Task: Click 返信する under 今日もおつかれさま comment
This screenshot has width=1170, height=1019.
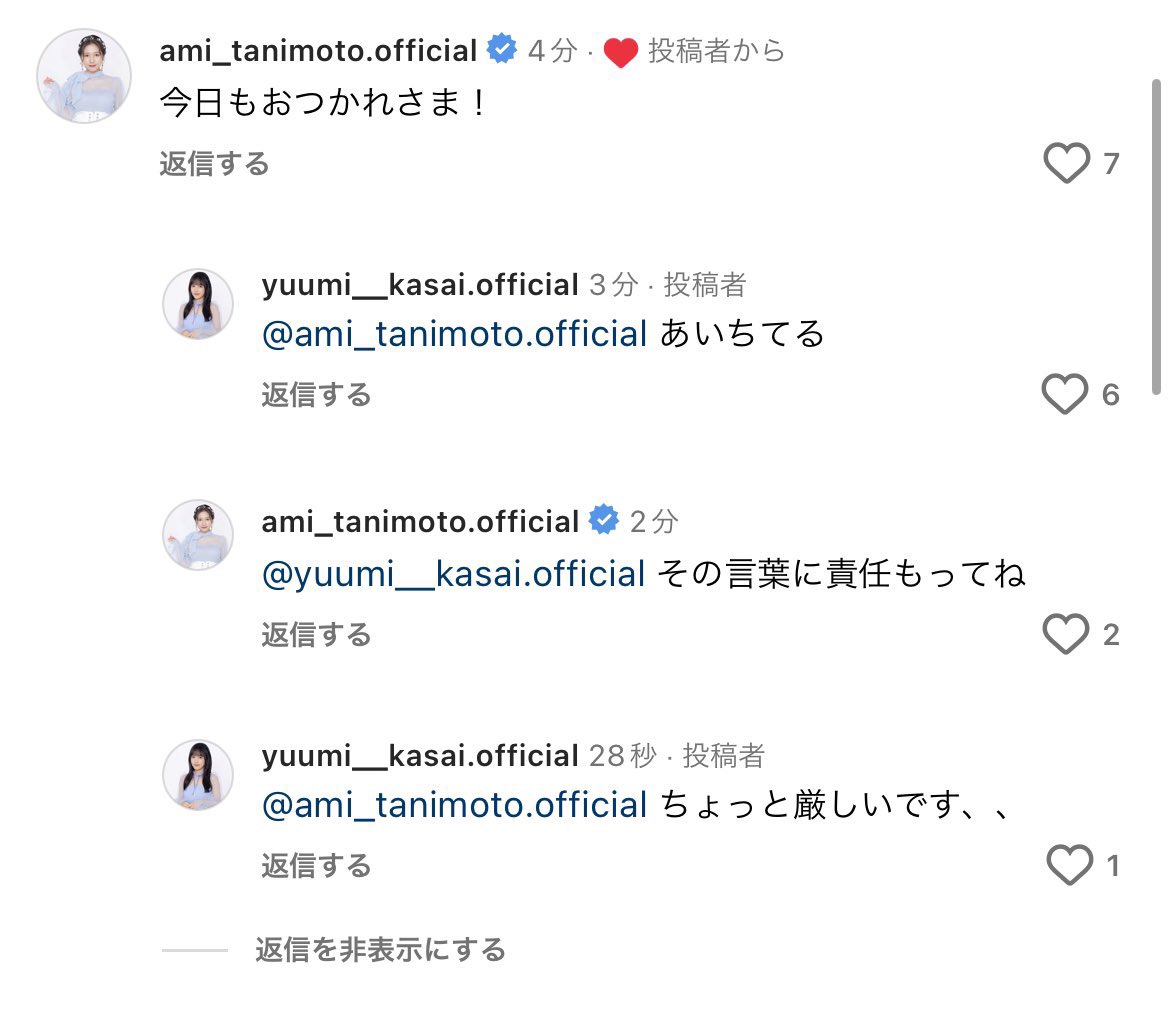Action: 214,163
